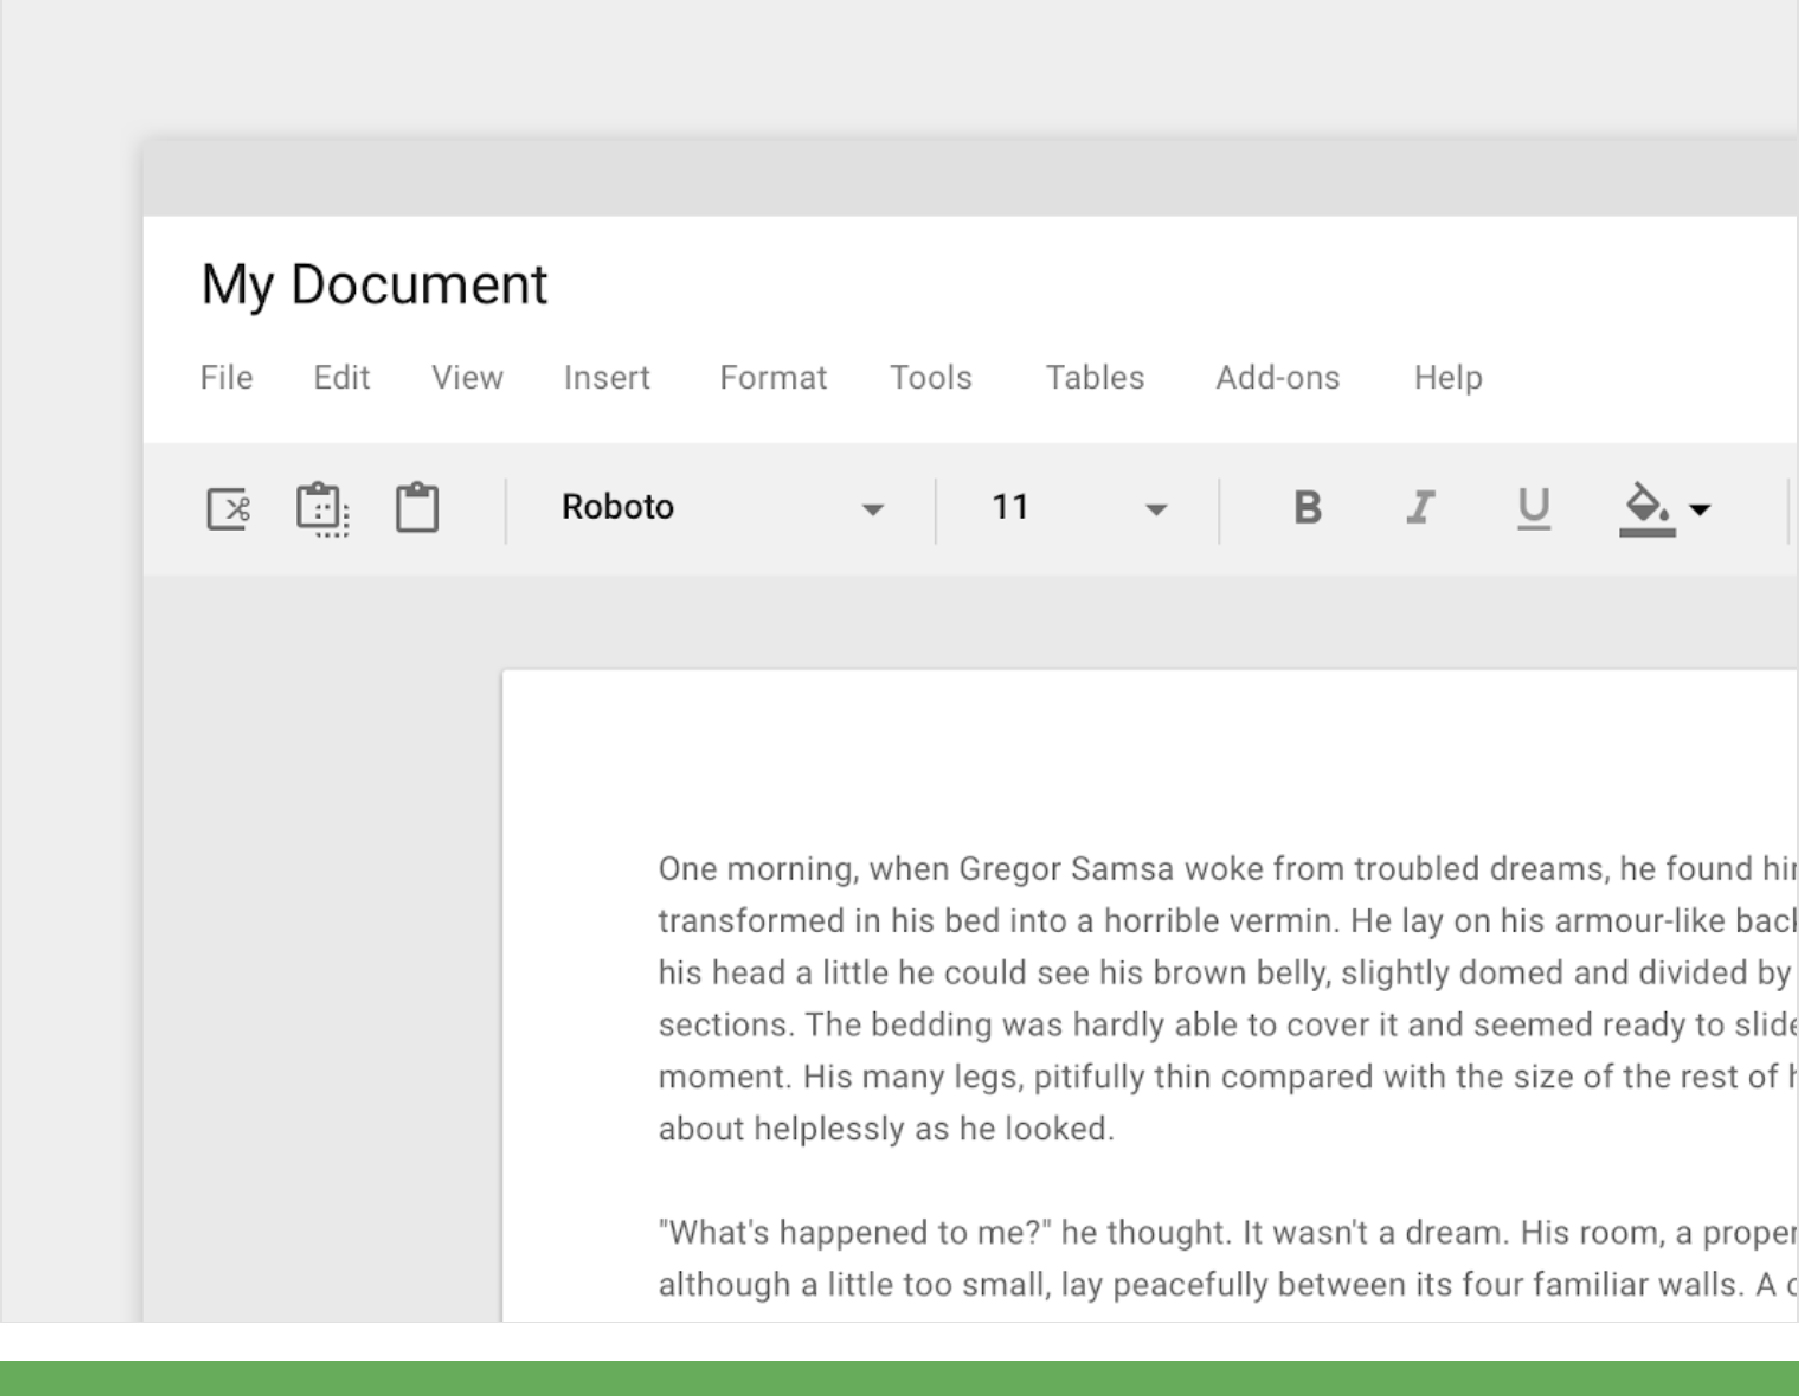Open the Format menu
Screen dimensions: 1800x1396
pyautogui.click(x=774, y=378)
